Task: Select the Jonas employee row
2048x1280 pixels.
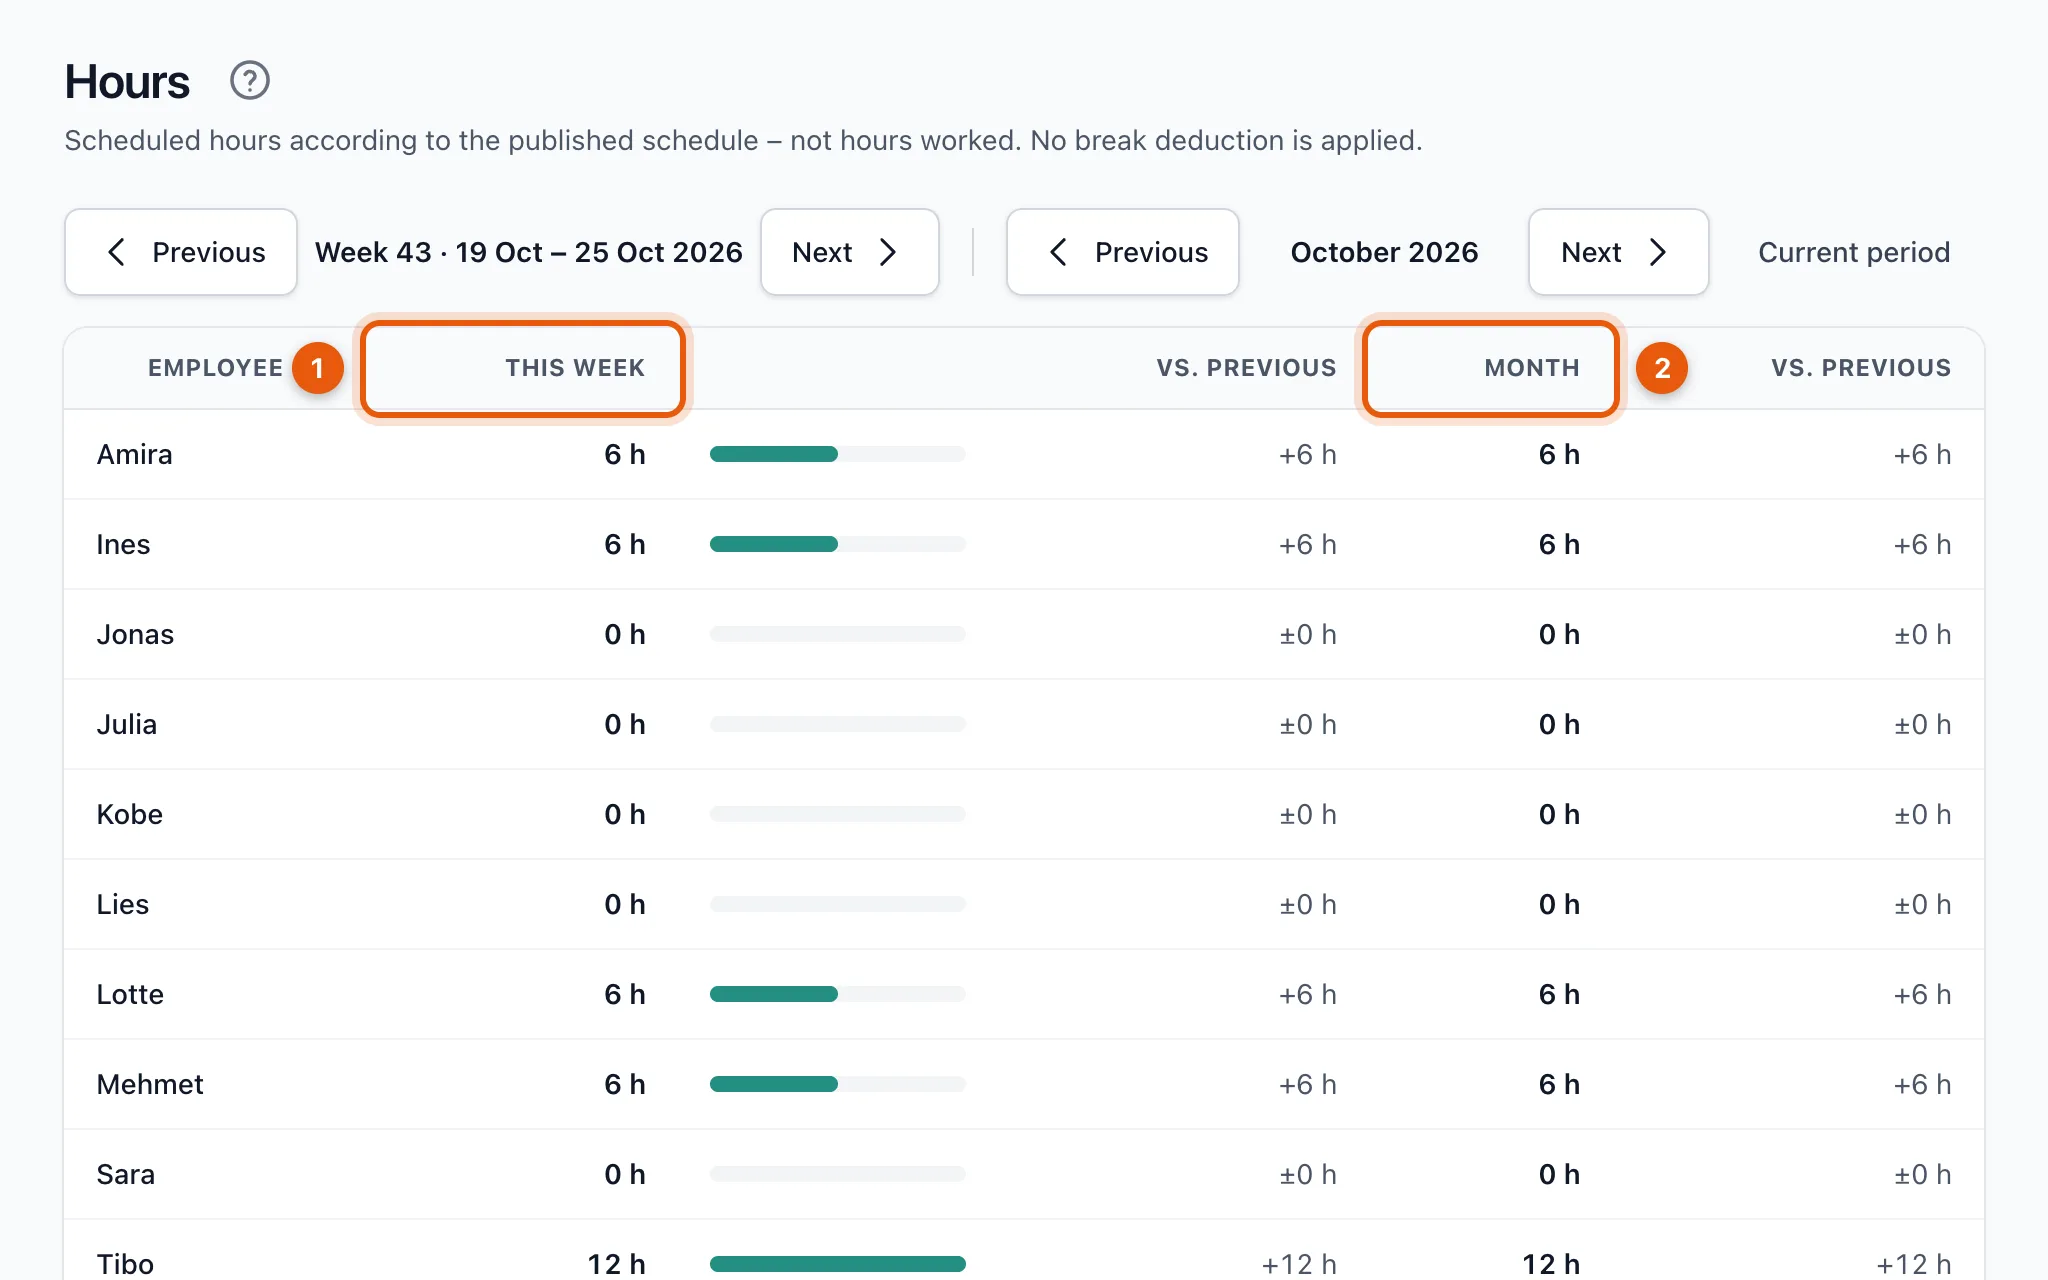Action: [x=1024, y=634]
